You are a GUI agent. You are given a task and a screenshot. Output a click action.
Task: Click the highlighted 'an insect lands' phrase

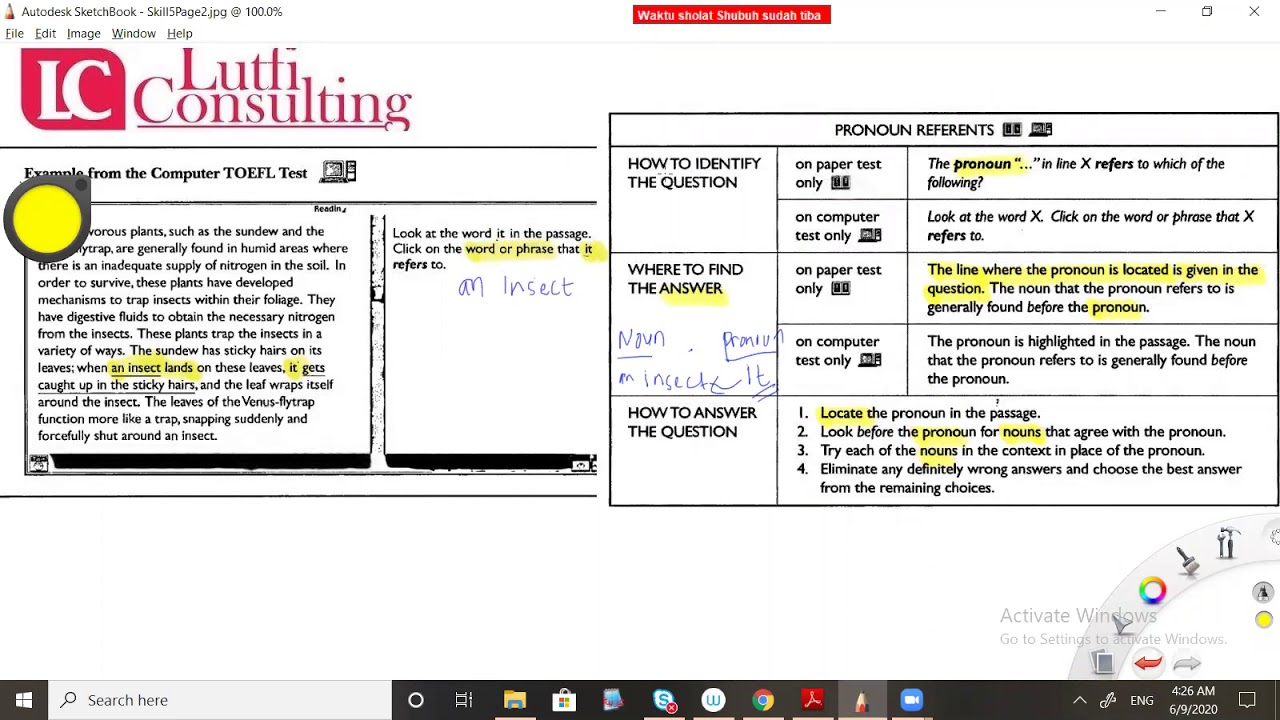point(151,367)
